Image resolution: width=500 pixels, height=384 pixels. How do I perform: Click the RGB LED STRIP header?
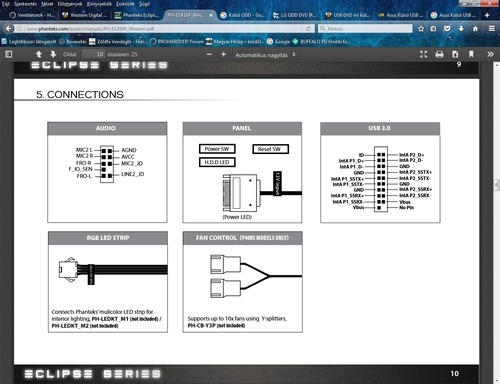(108, 238)
